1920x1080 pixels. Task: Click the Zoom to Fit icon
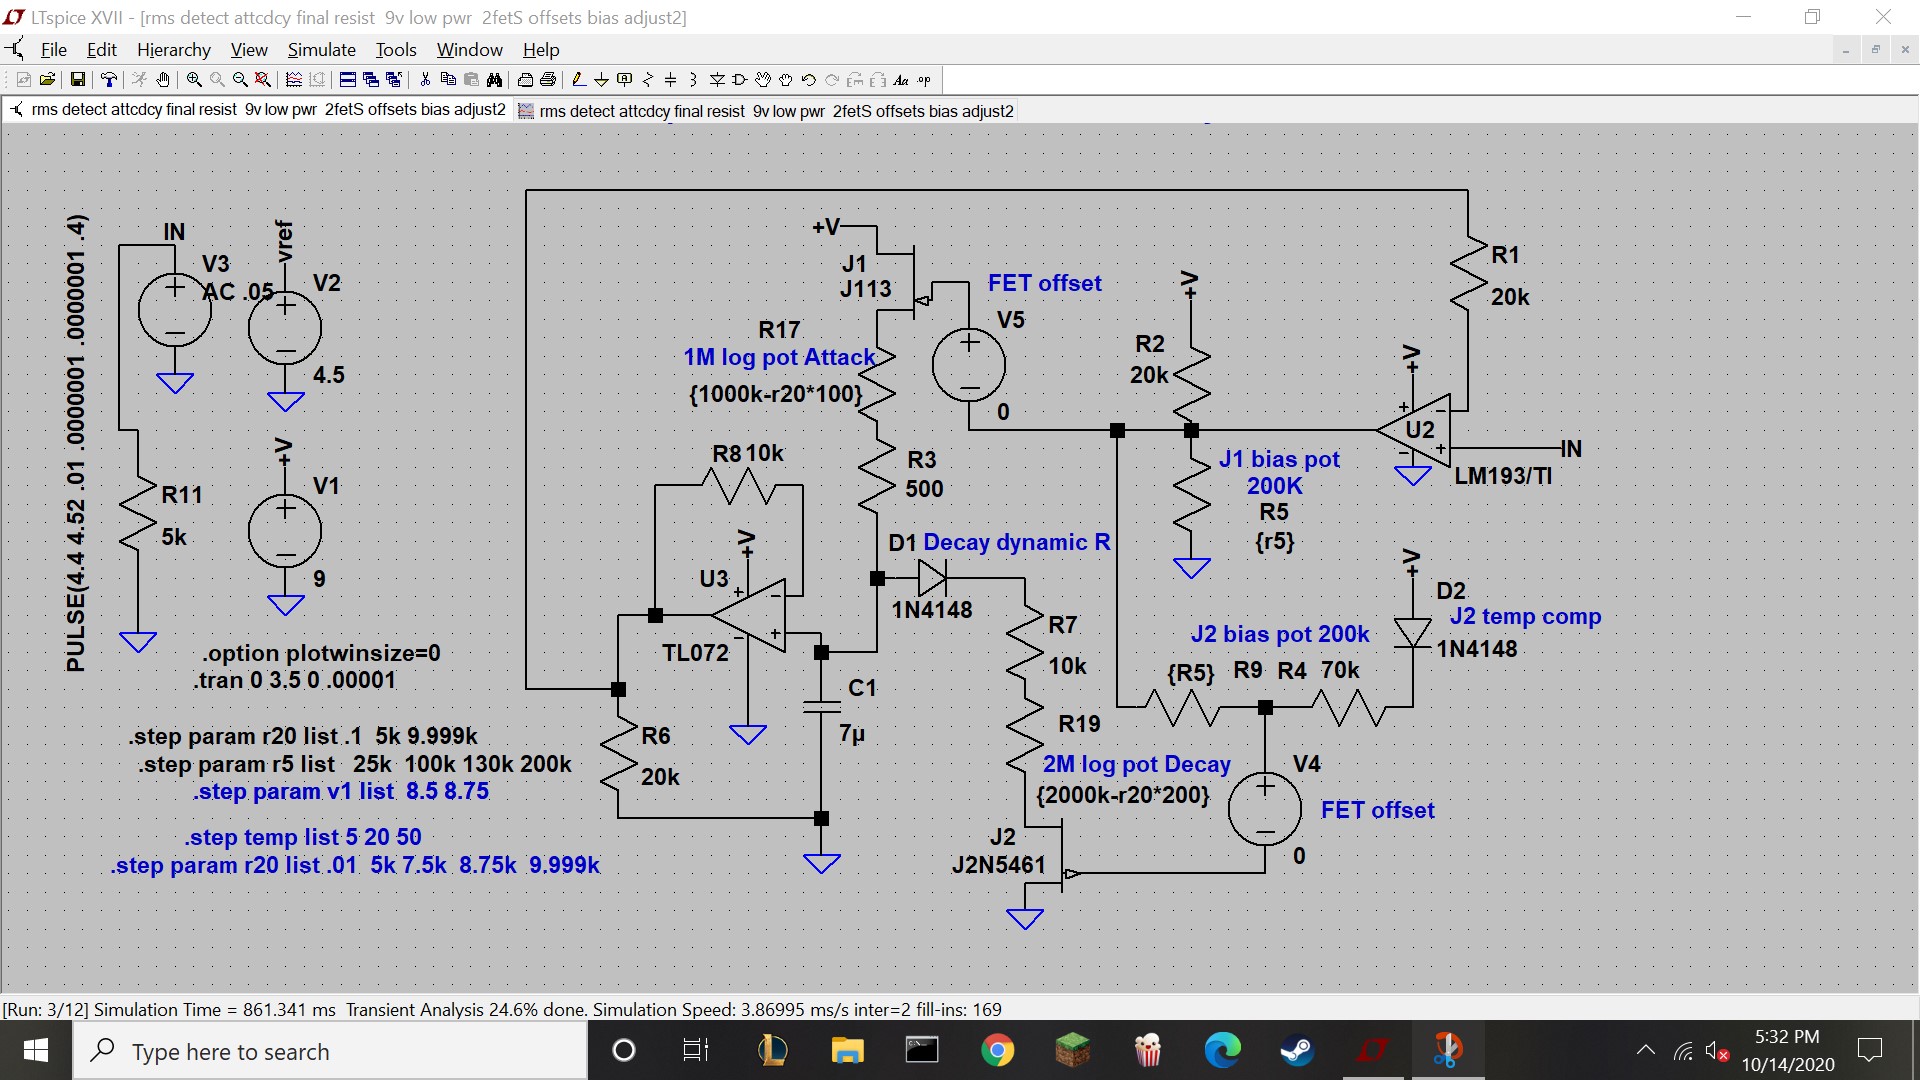click(x=262, y=80)
